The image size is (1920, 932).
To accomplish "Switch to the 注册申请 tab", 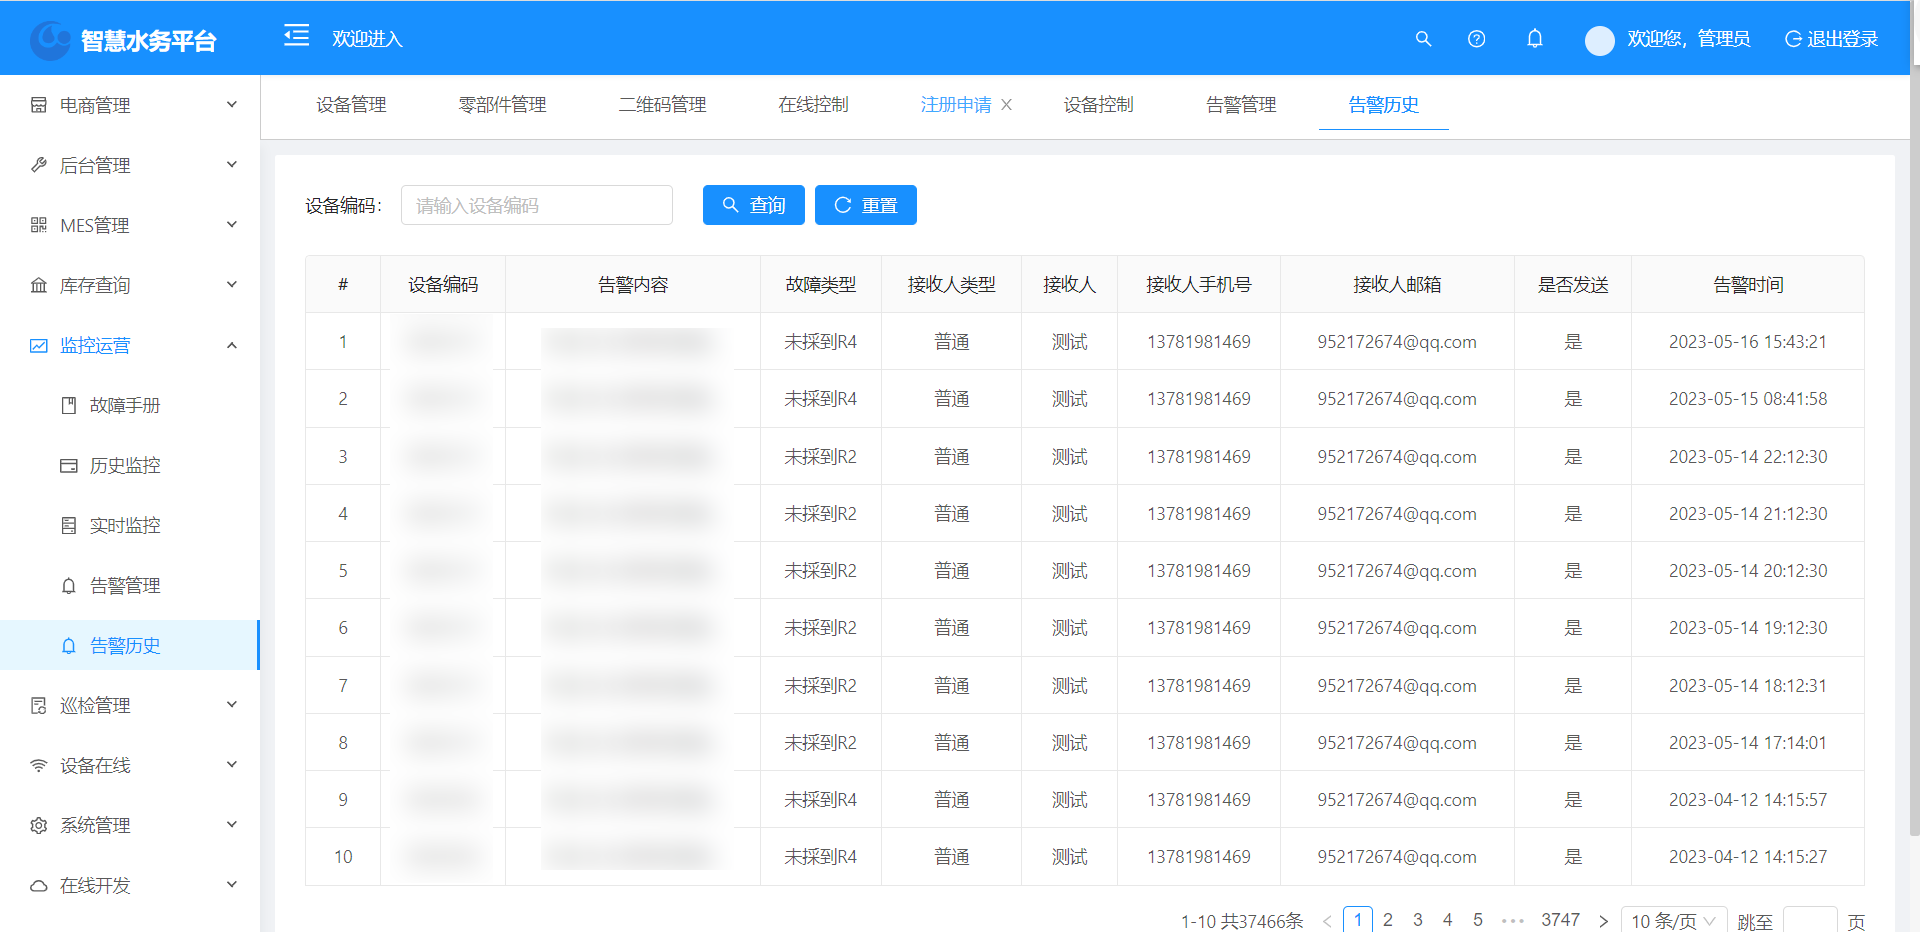I will coord(956,105).
